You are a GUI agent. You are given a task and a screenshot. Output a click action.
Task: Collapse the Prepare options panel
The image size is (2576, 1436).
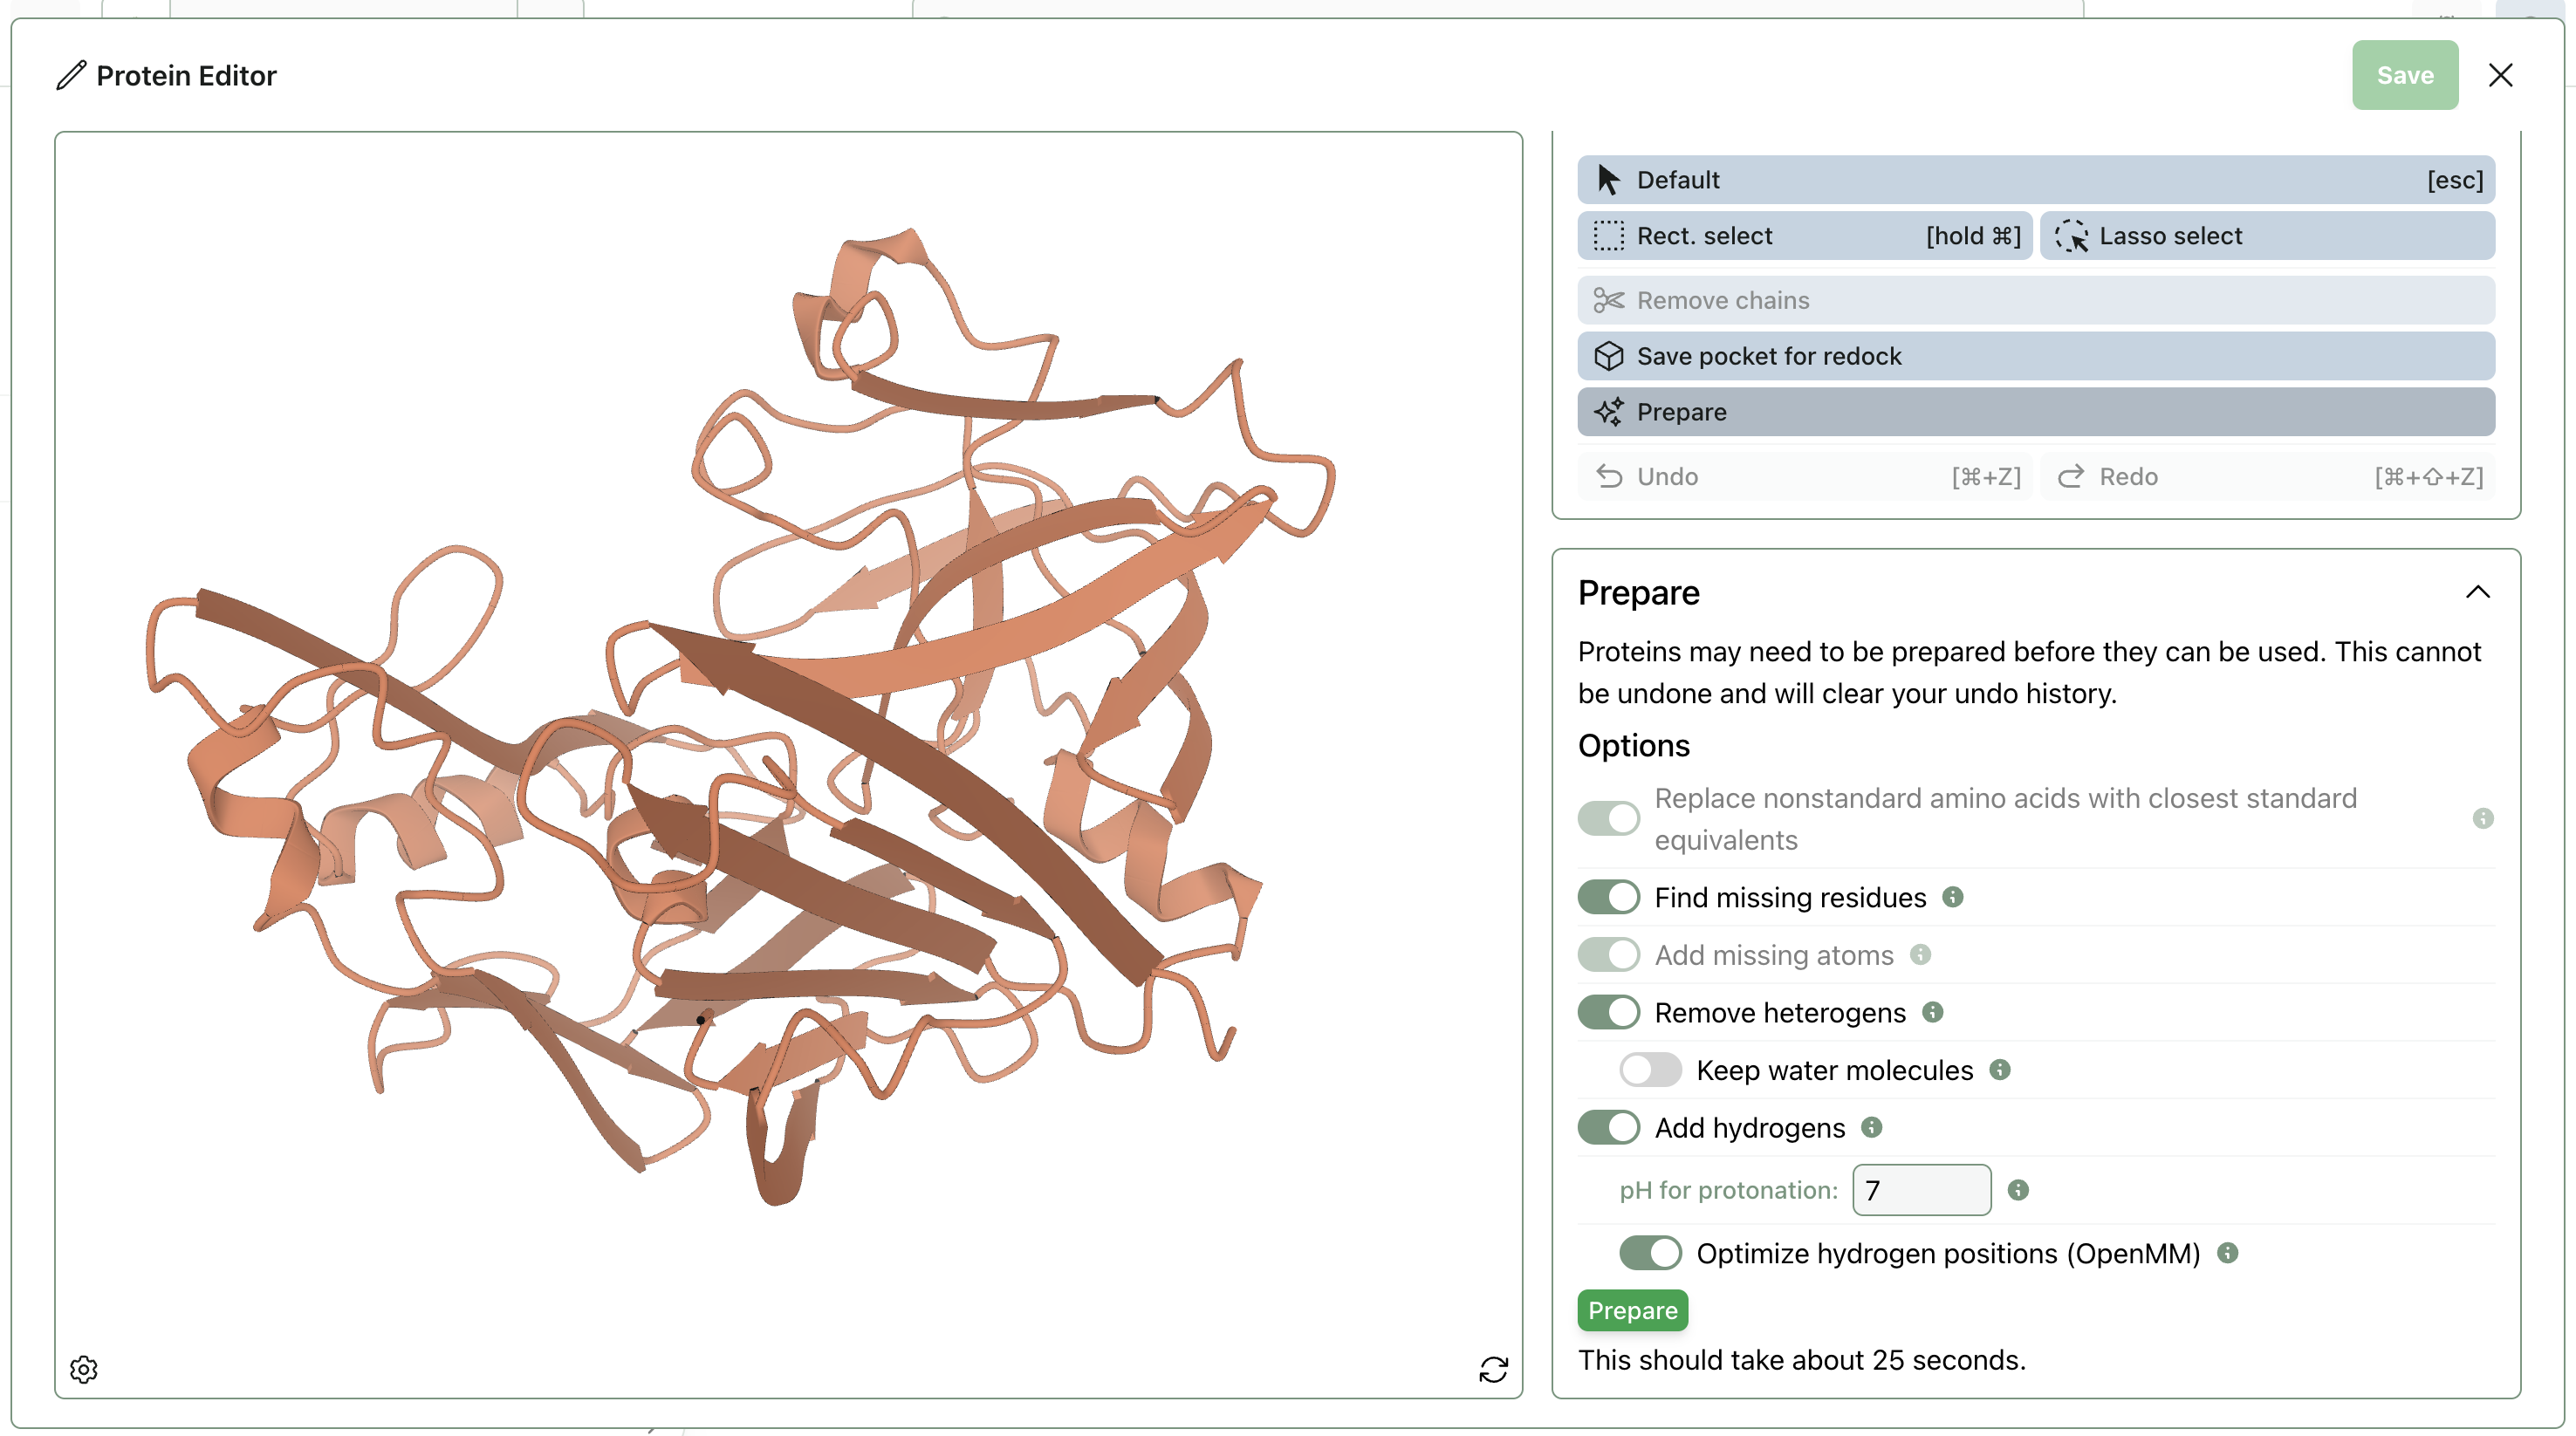2478,592
